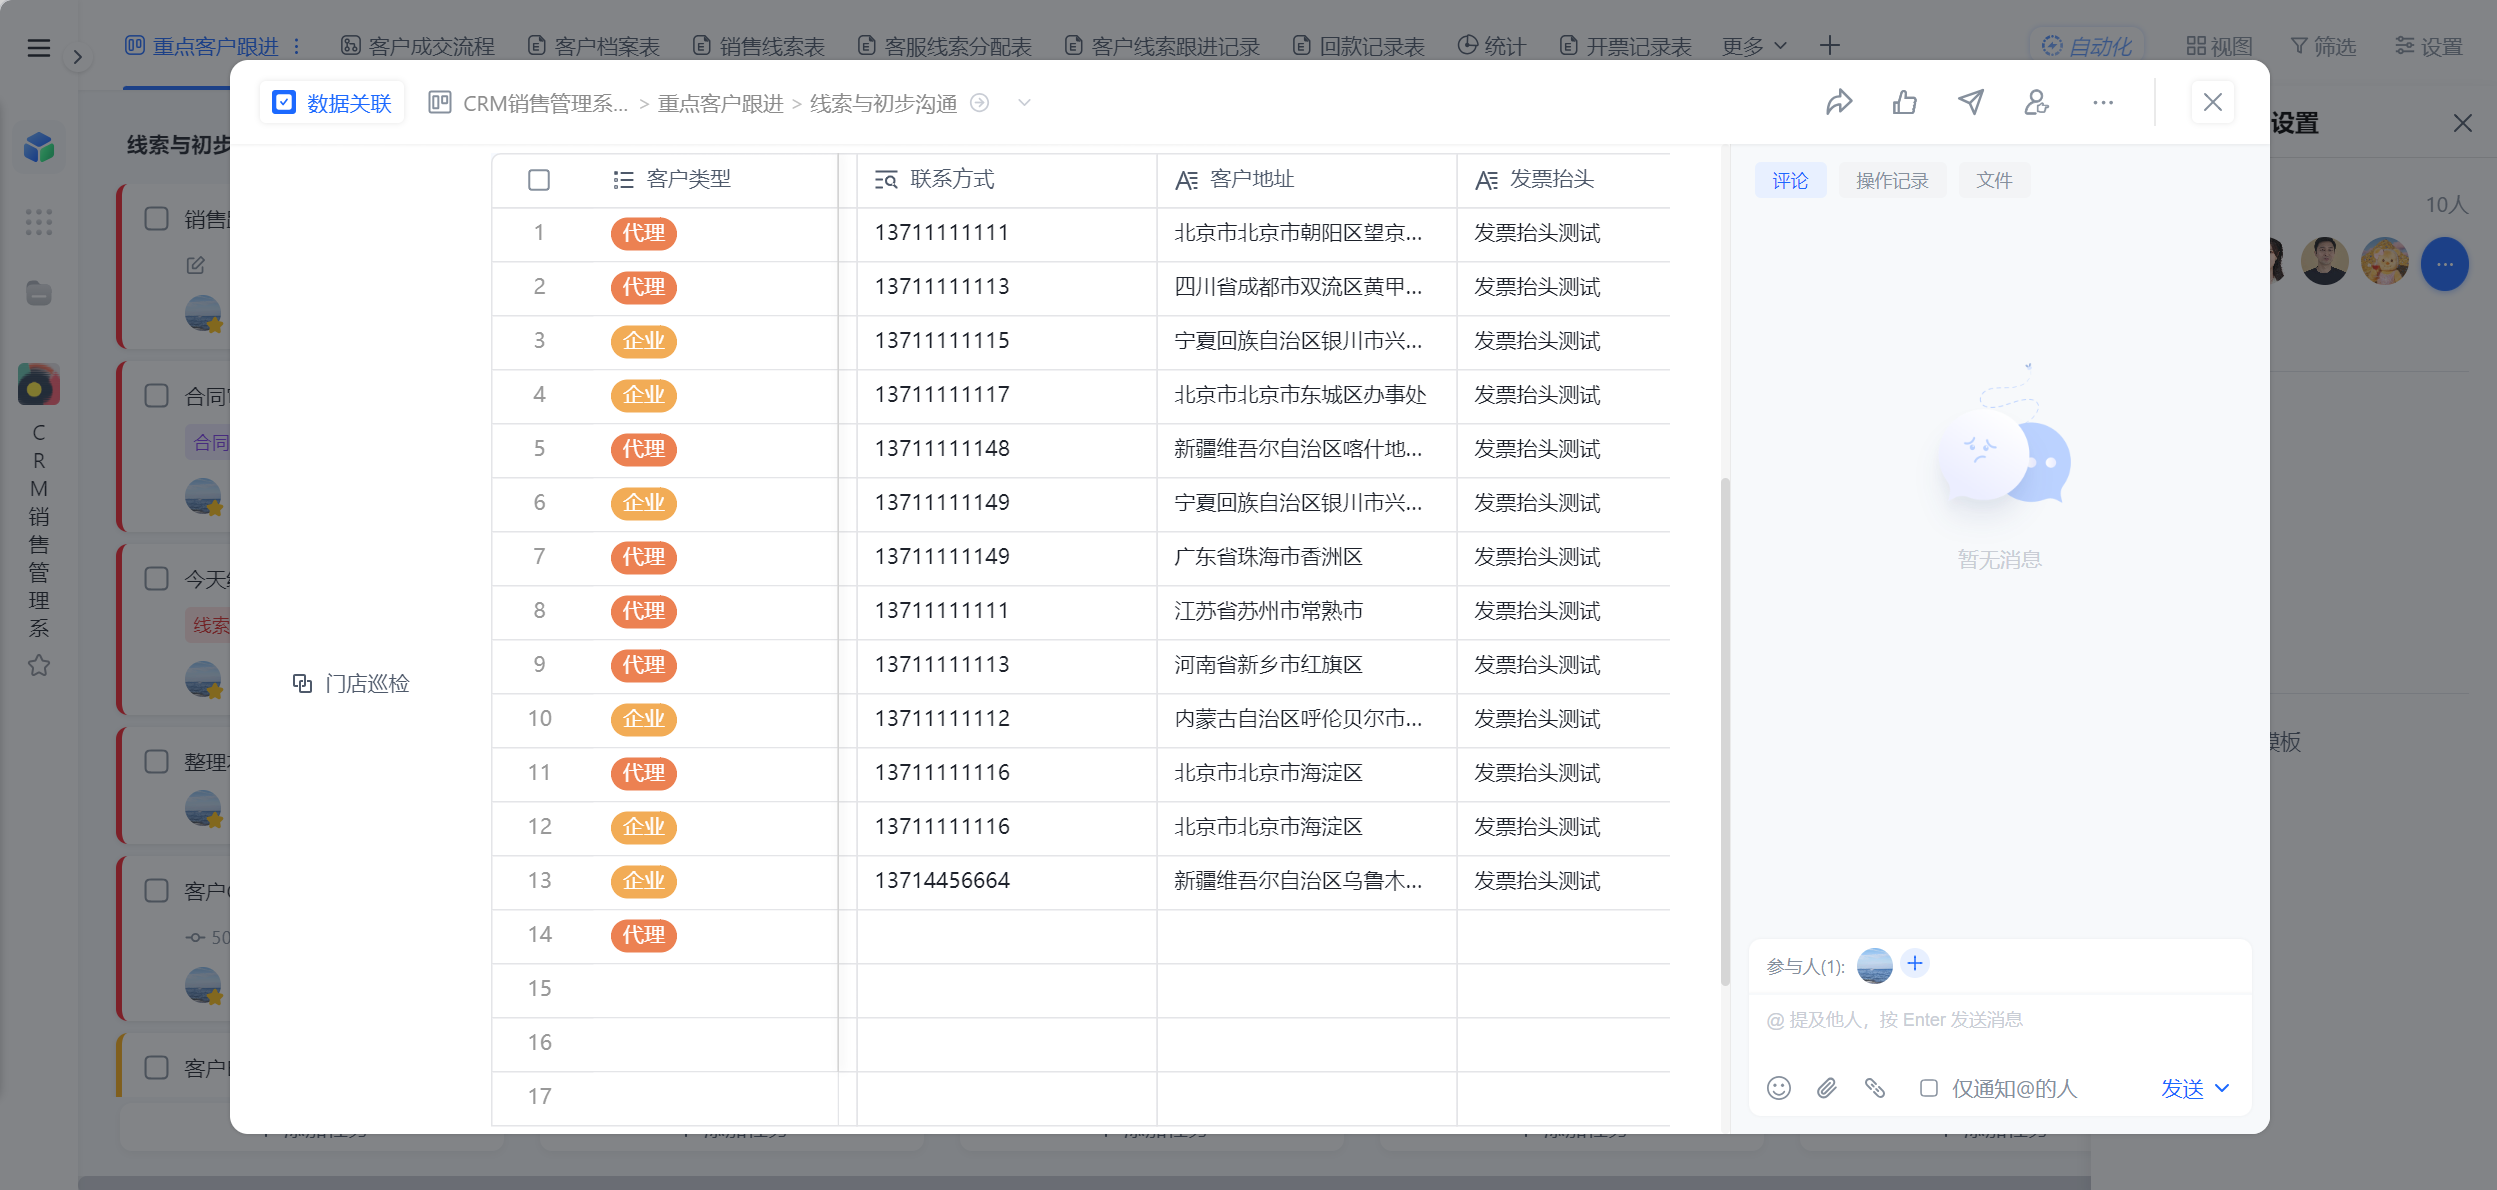Image resolution: width=2497 pixels, height=1190 pixels.
Task: Toggle the select-all checkbox in table header
Action: (539, 180)
